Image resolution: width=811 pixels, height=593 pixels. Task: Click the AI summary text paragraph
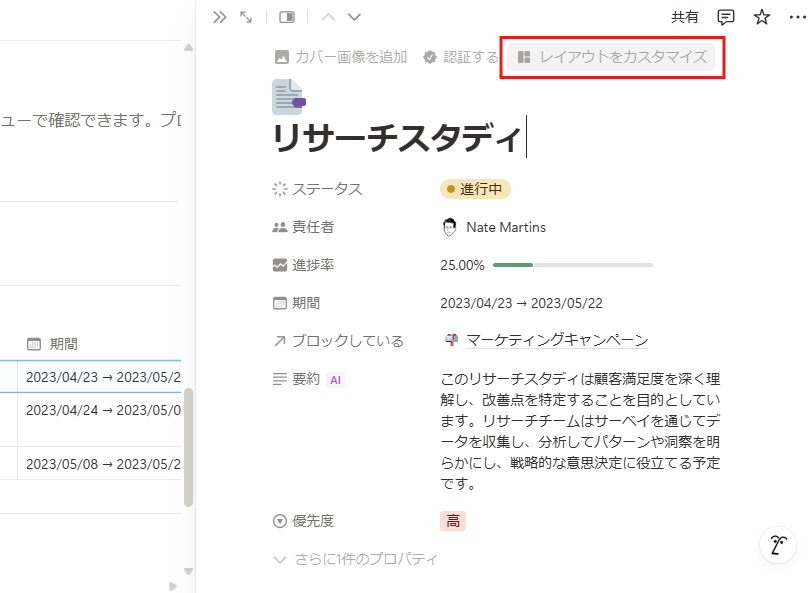(x=580, y=432)
